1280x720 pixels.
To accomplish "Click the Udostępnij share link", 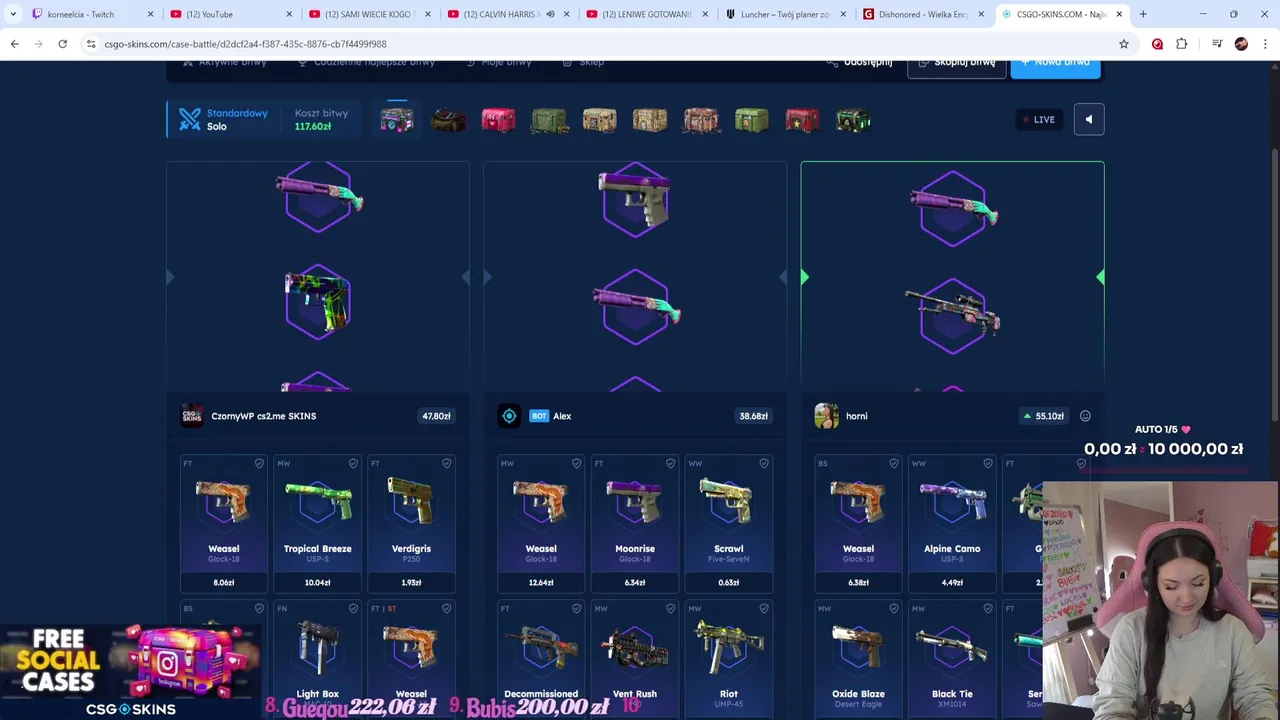I will pos(859,62).
